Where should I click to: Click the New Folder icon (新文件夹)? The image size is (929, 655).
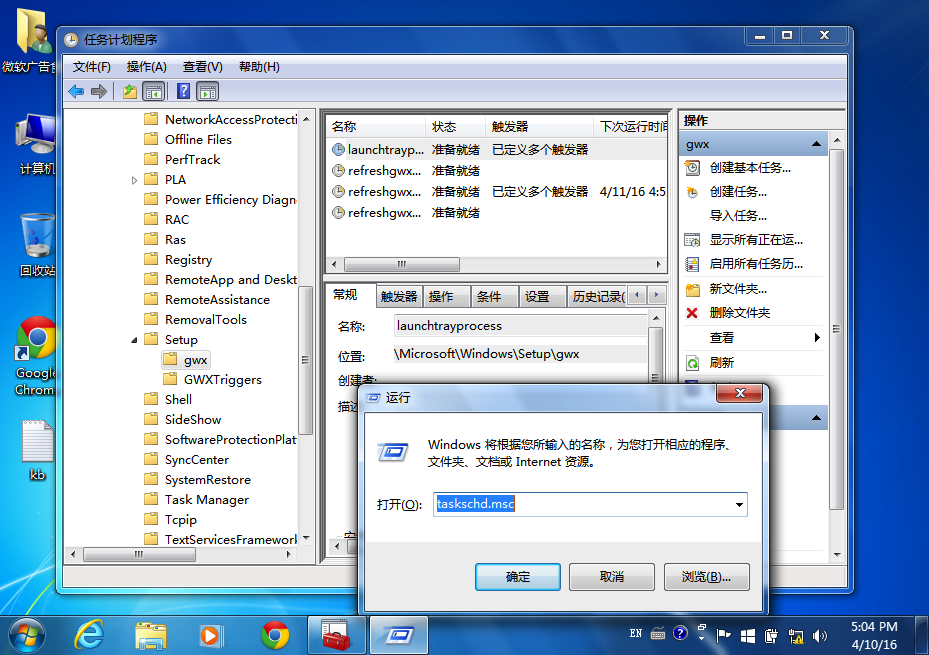pyautogui.click(x=692, y=290)
